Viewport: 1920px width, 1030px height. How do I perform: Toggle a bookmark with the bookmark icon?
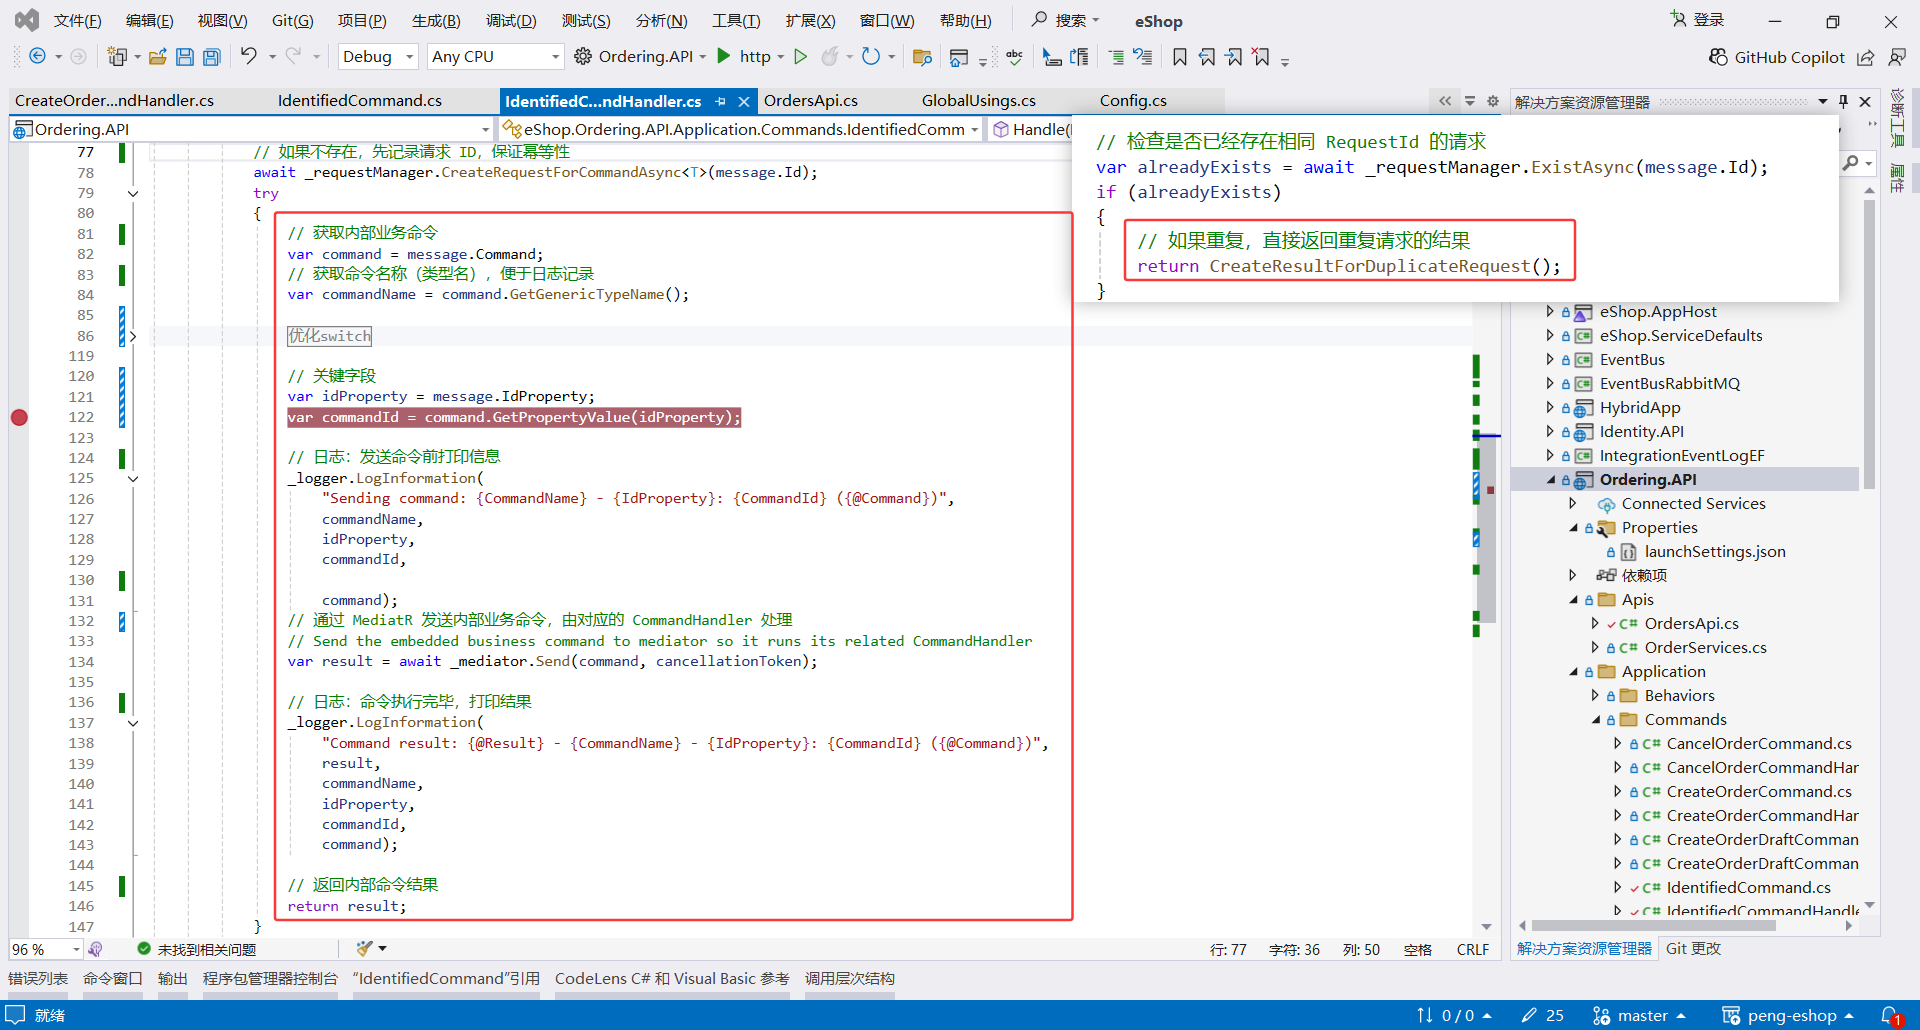(1180, 57)
